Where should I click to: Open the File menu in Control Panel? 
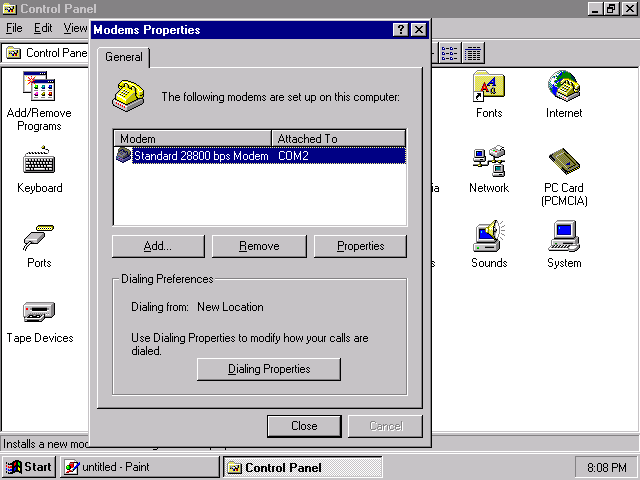click(14, 28)
